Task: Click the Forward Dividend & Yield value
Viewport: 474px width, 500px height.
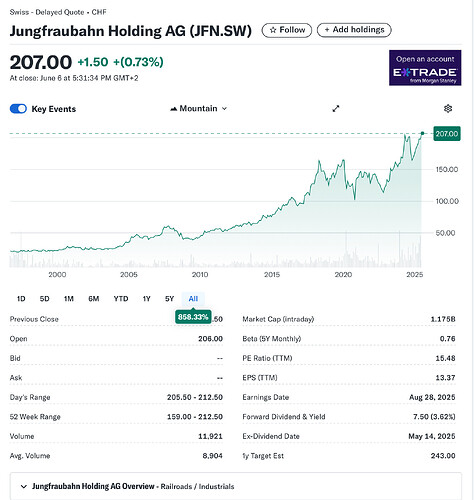Action: [434, 417]
